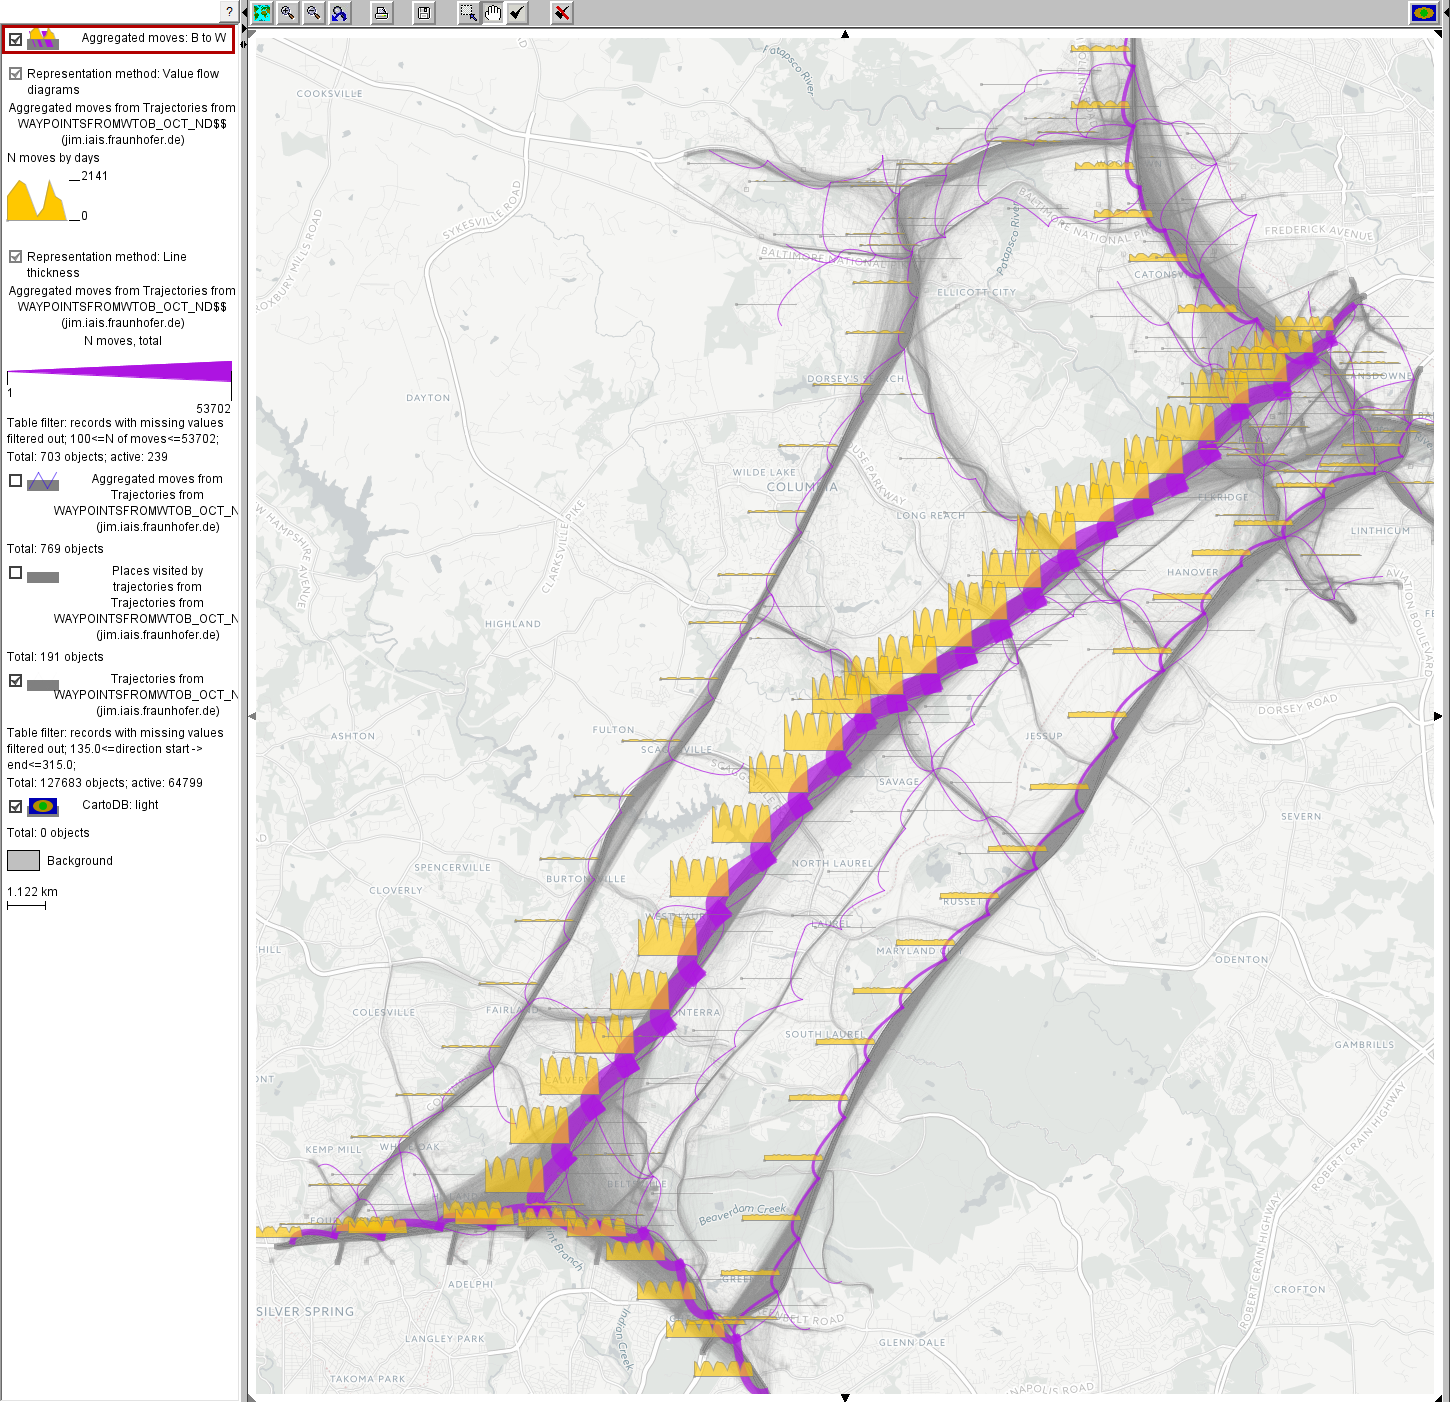Screen dimensions: 1451x1402
Task: Enable the Places visited by trajectories layer
Action: pyautogui.click(x=16, y=573)
